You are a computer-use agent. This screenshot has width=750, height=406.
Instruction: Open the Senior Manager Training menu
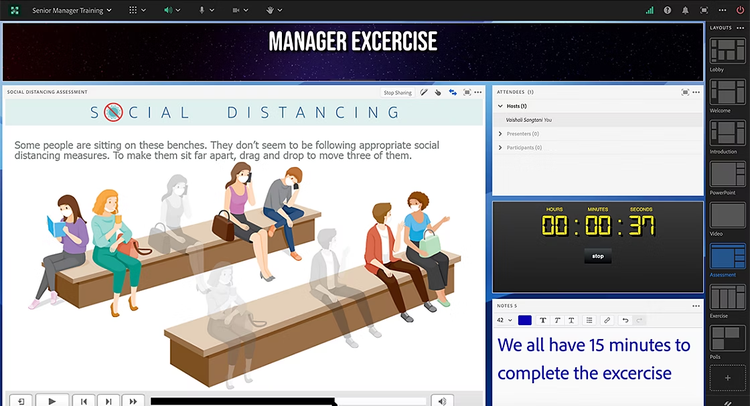click(x=72, y=10)
